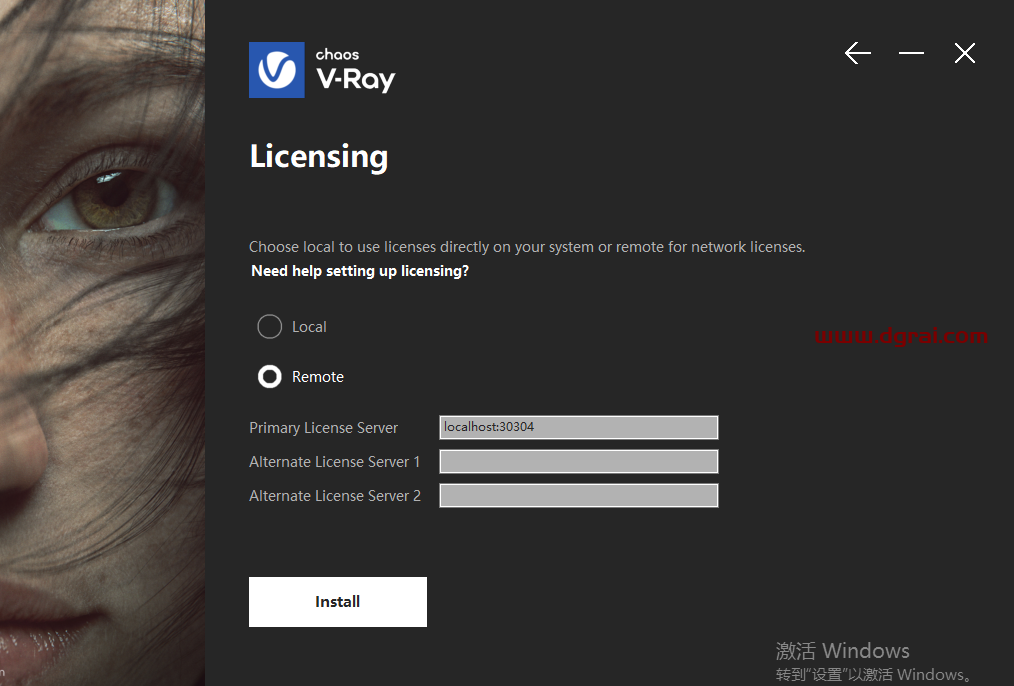Image resolution: width=1014 pixels, height=686 pixels.
Task: Select the Local licensing radio button
Action: [x=269, y=327]
